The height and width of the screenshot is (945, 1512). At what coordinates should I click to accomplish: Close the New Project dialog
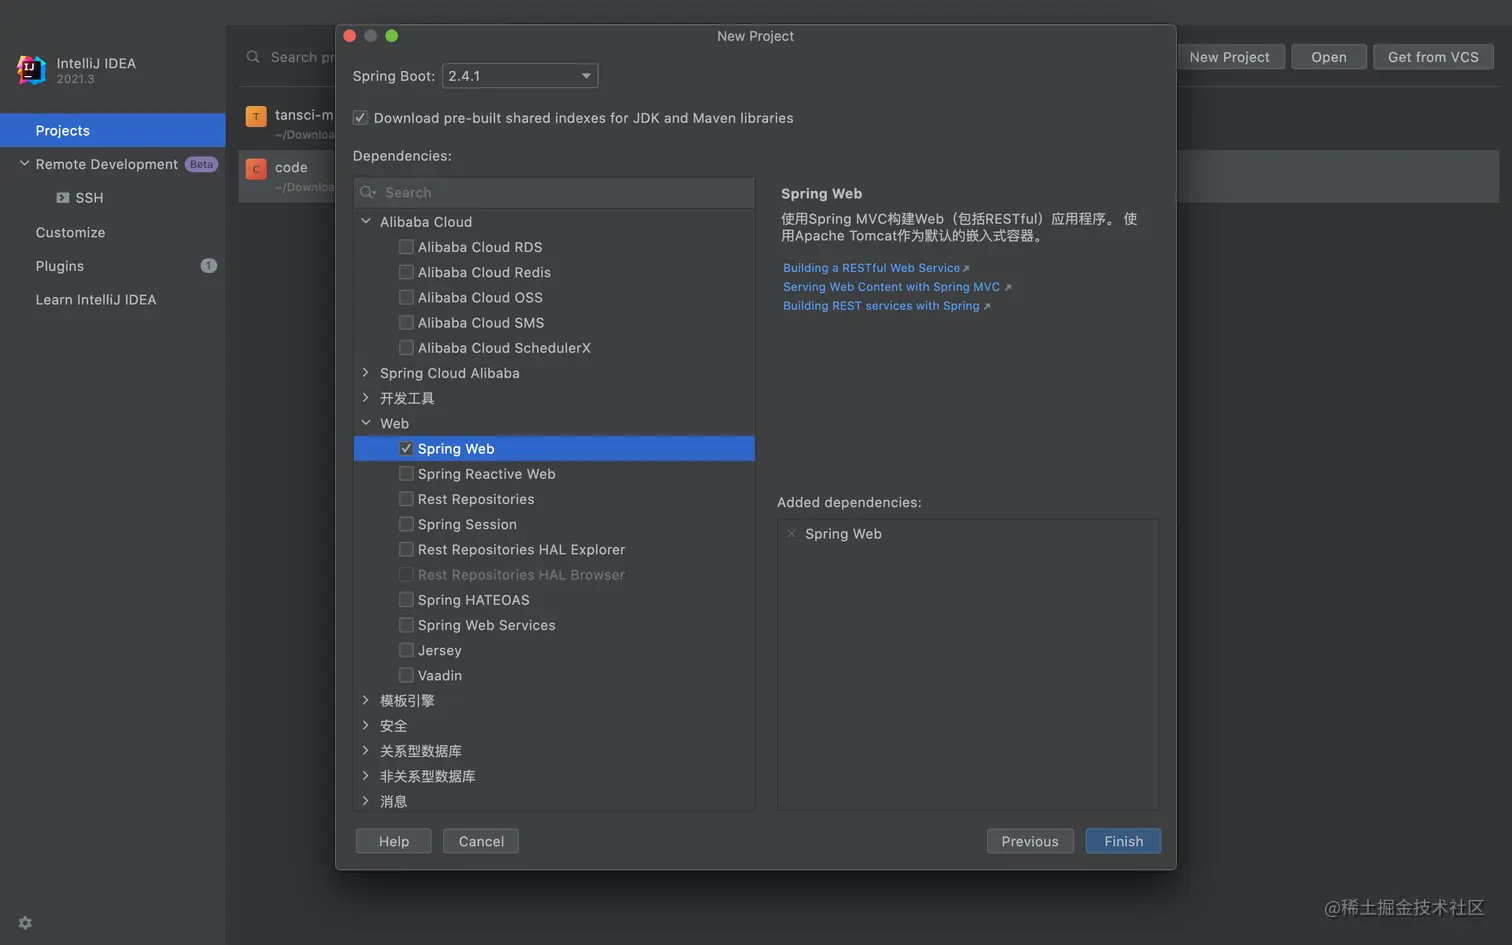click(x=349, y=36)
